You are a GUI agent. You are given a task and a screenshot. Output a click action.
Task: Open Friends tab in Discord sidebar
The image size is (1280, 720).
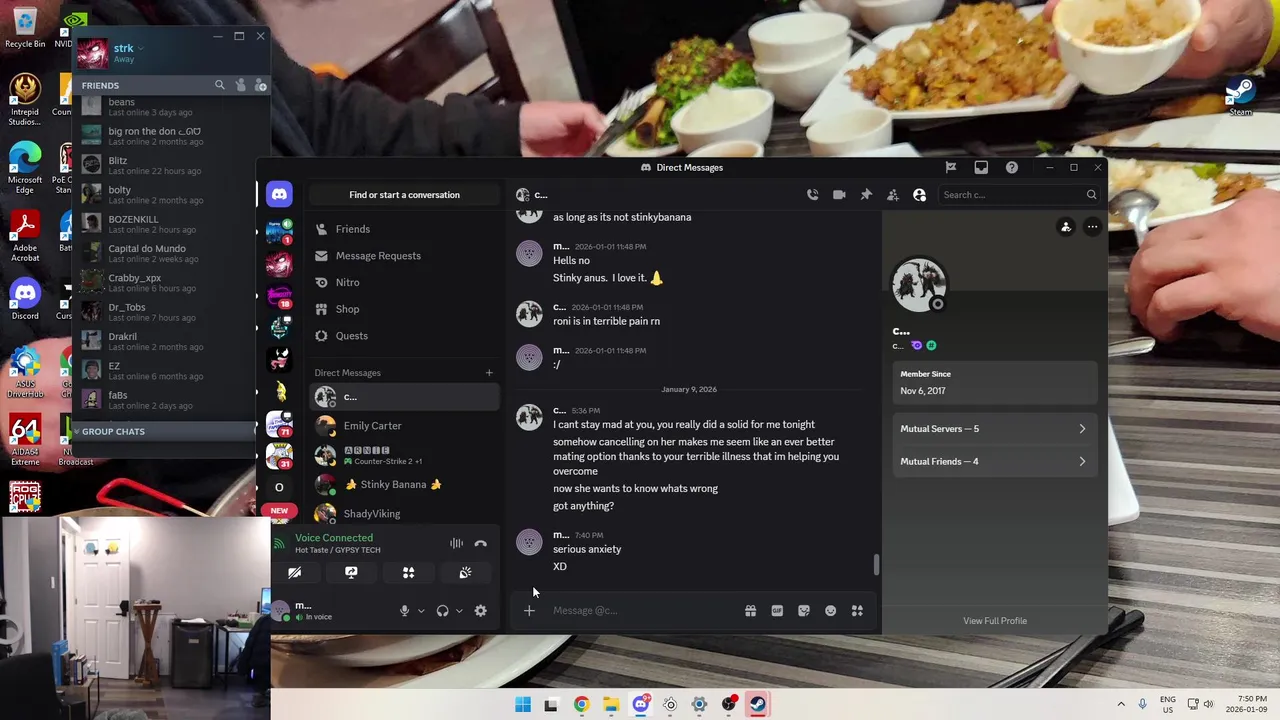[x=404, y=229]
